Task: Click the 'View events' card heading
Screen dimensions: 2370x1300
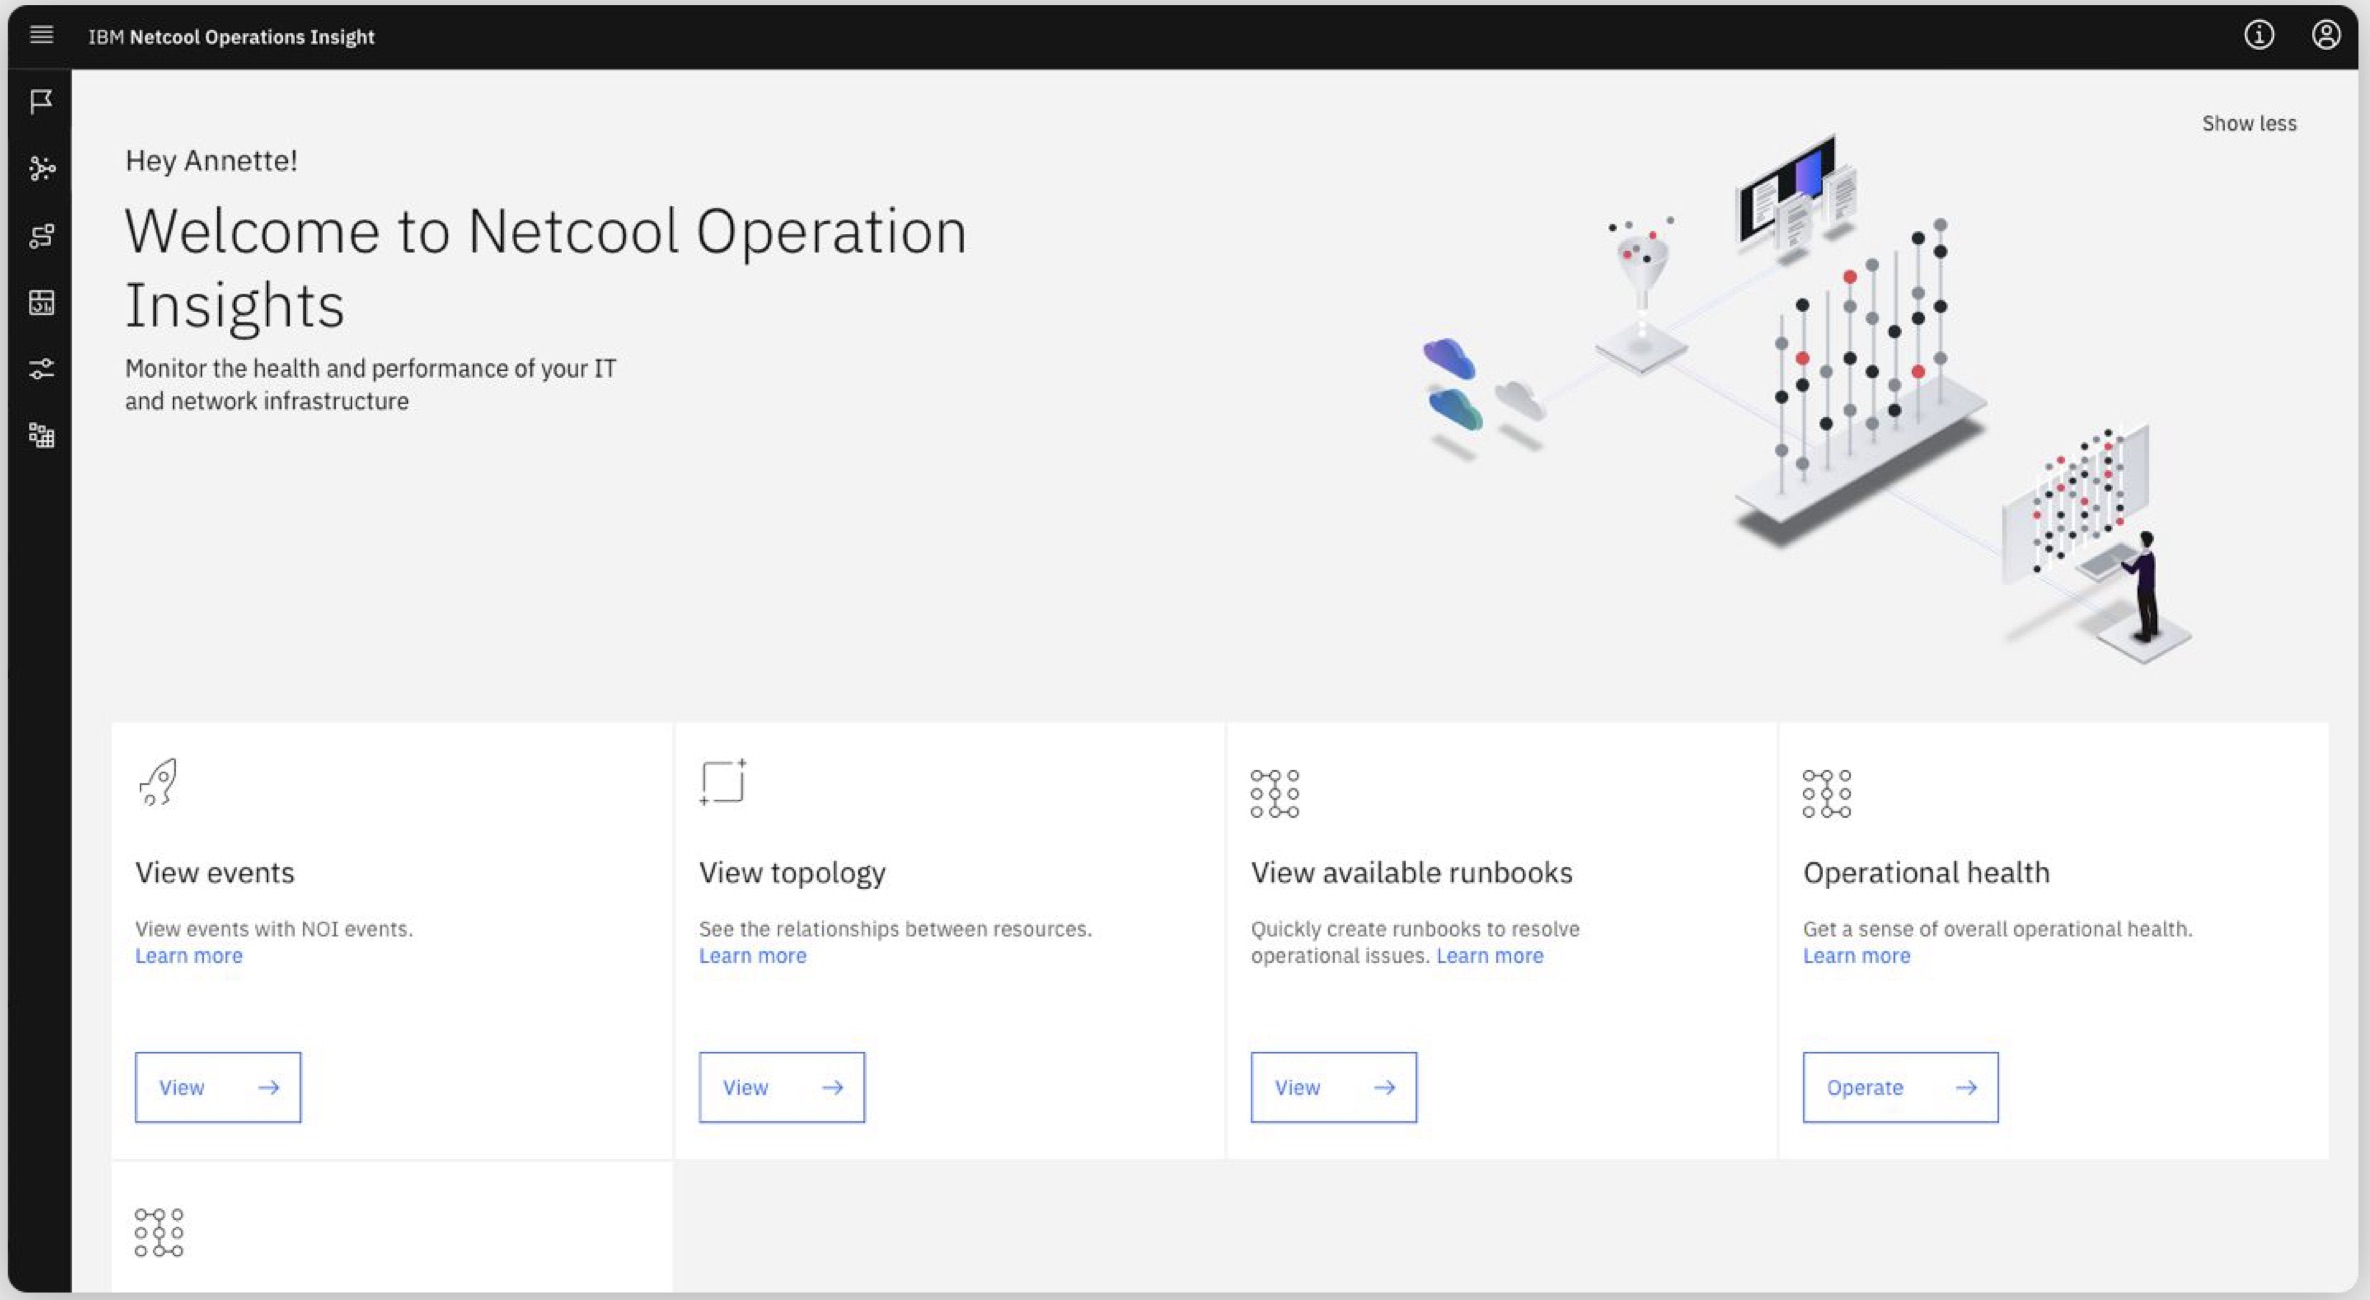Action: click(x=215, y=873)
